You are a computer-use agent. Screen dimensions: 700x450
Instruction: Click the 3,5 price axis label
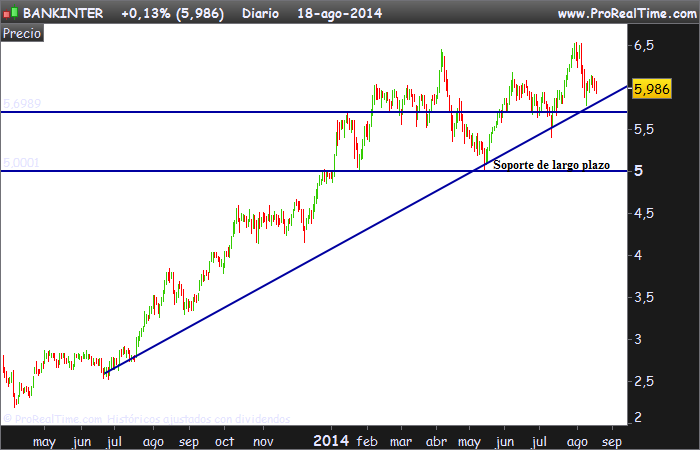(644, 297)
